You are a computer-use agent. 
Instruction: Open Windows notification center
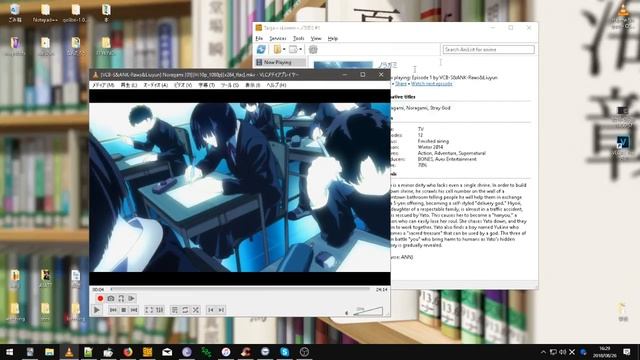627,352
